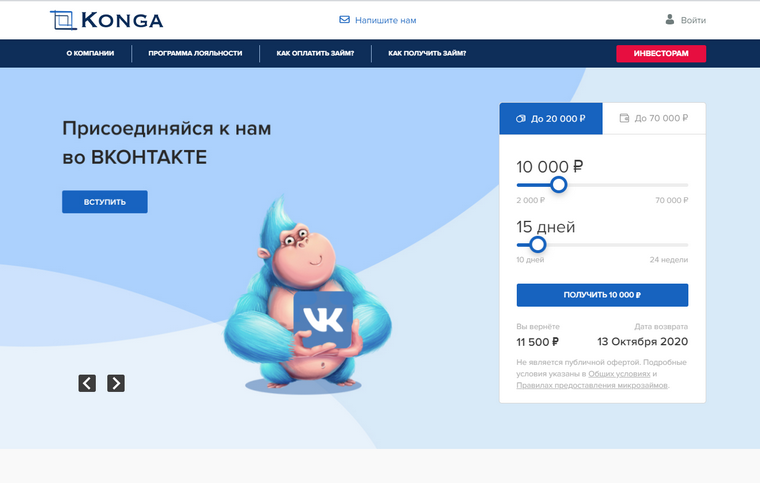
Task: Click the ВСТУПИТЬ button
Action: pyautogui.click(x=105, y=202)
